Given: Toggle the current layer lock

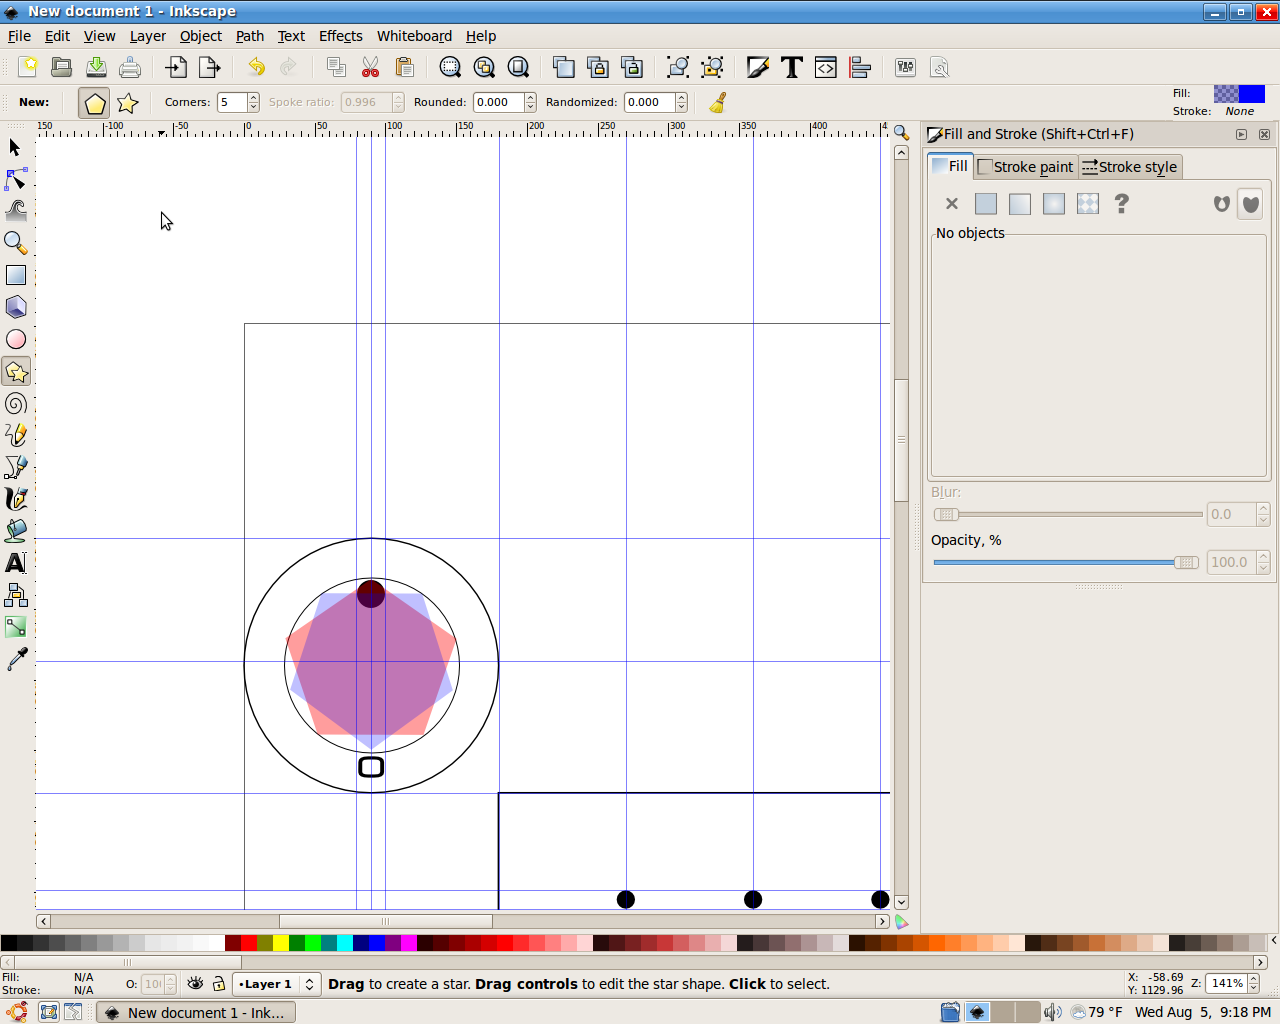Looking at the screenshot, I should (219, 984).
